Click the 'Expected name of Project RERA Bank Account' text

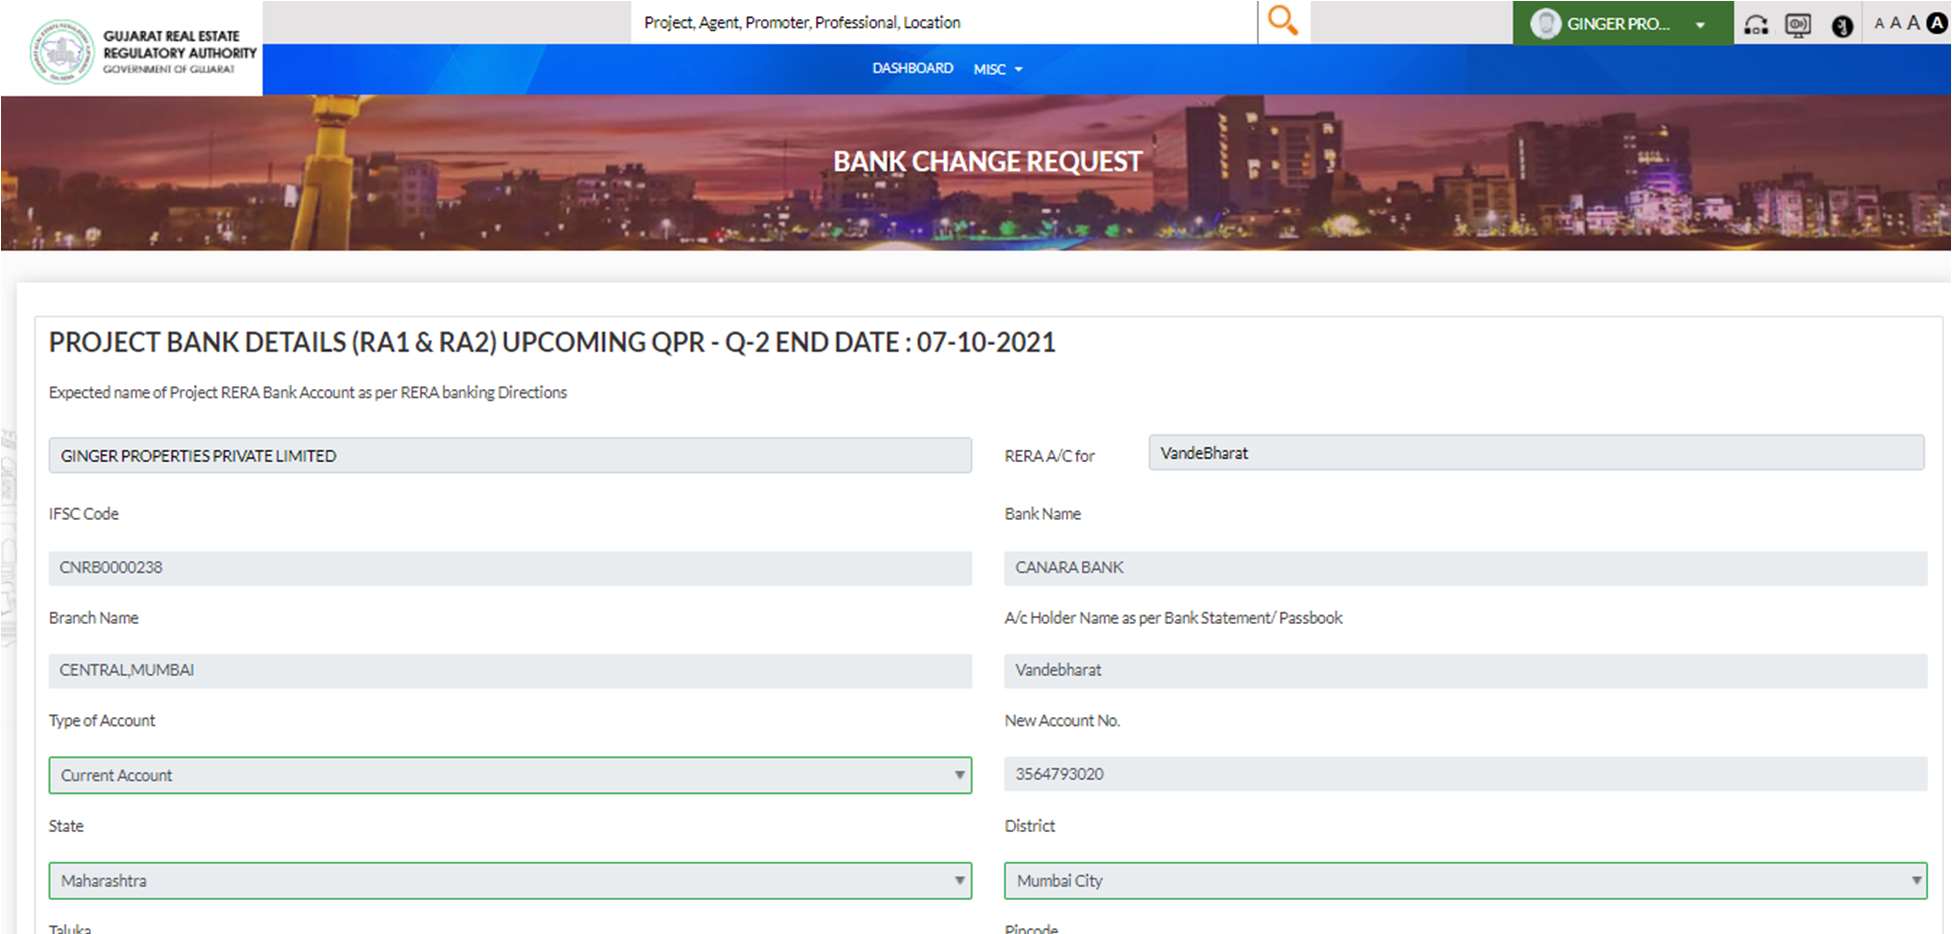click(x=308, y=392)
